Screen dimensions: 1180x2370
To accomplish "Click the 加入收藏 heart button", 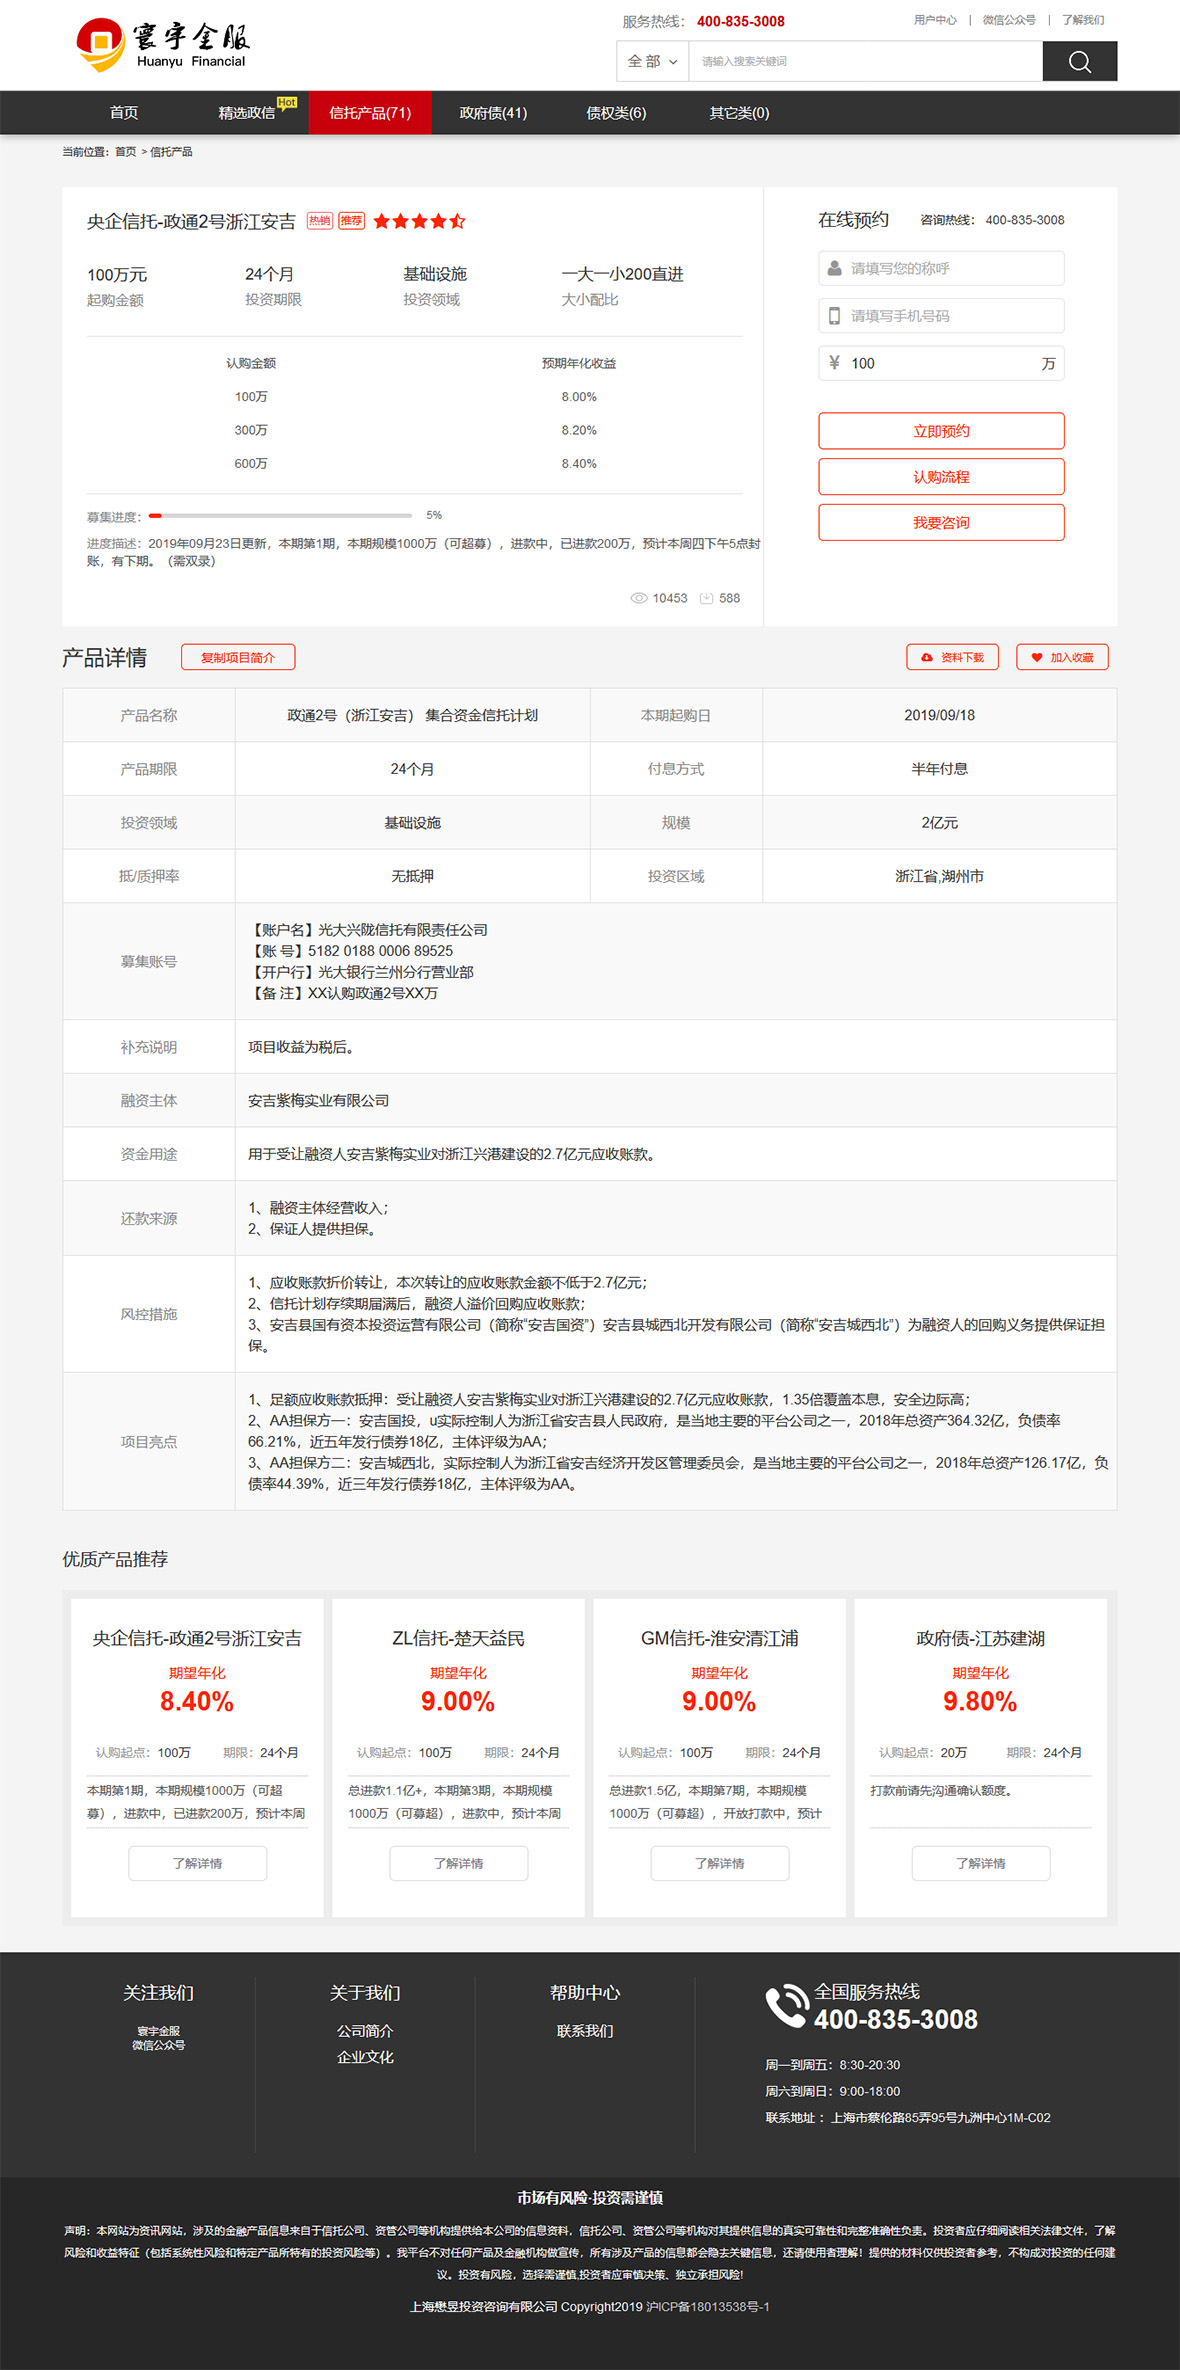I will point(1062,657).
